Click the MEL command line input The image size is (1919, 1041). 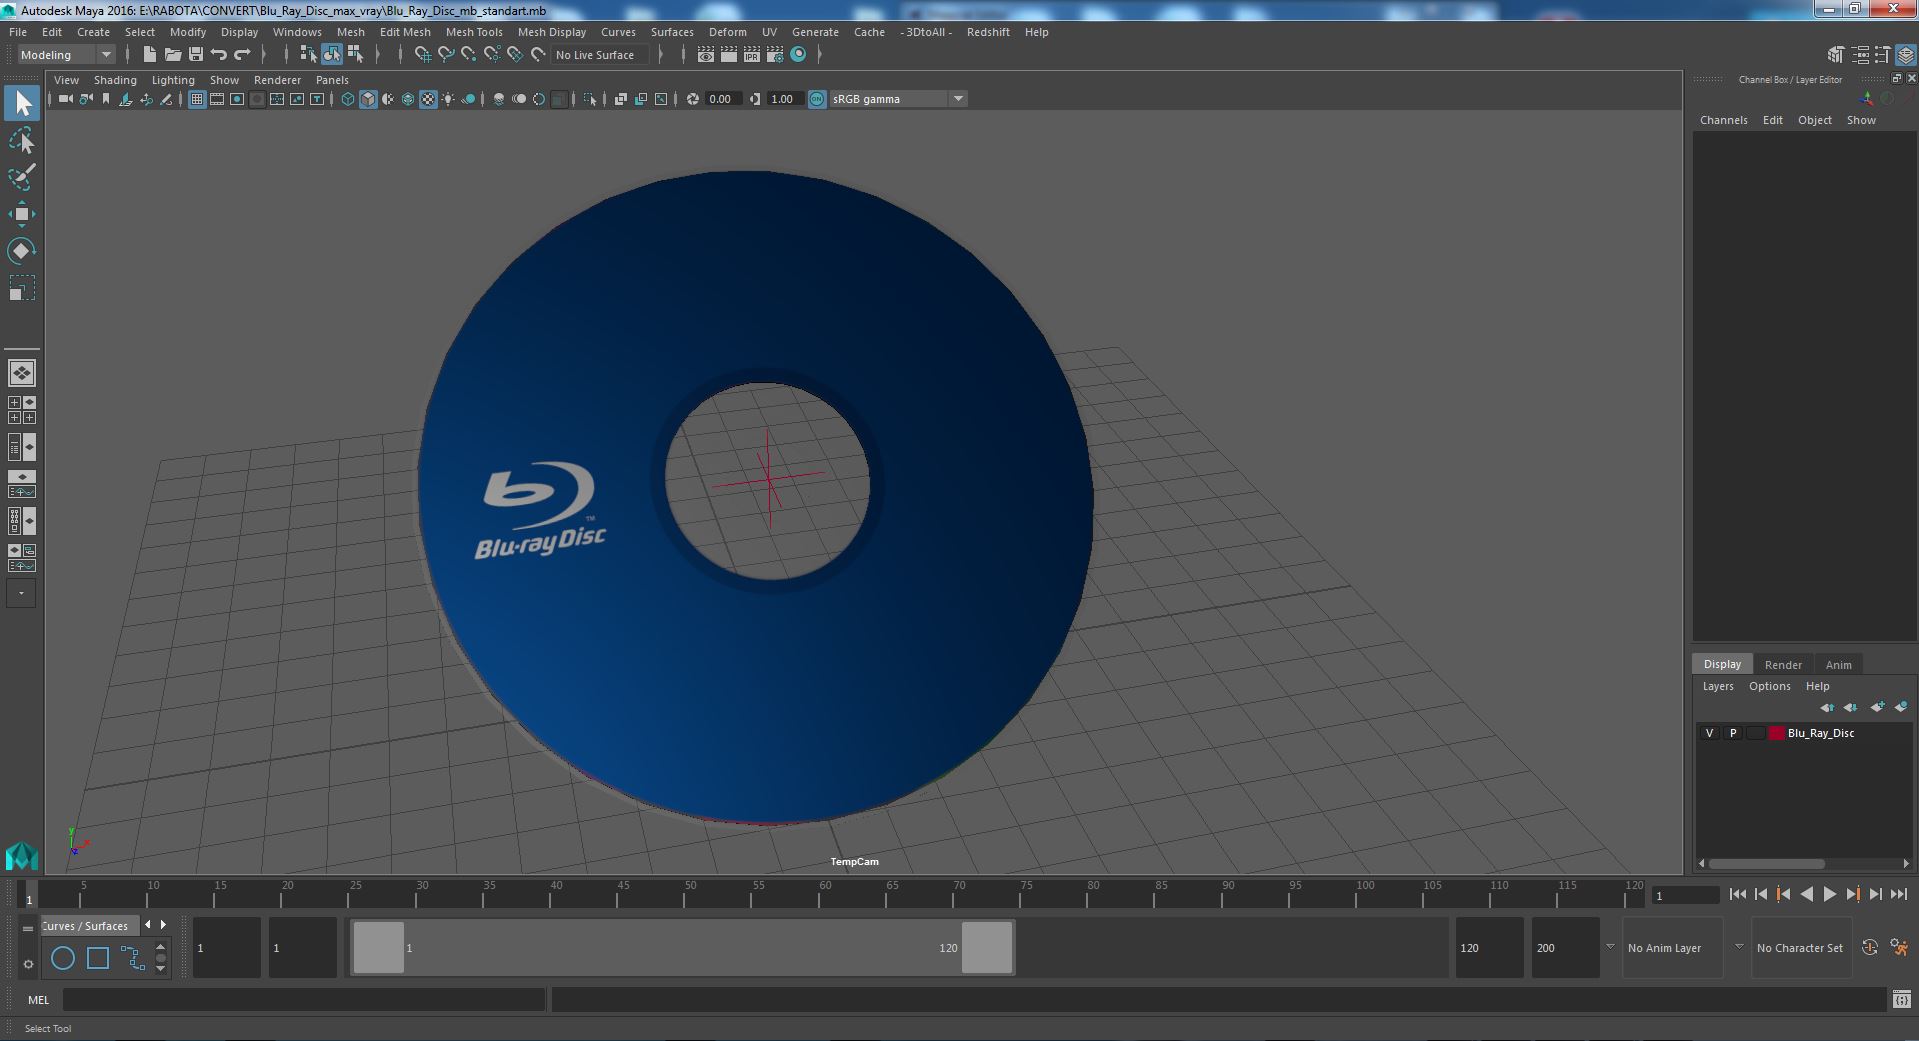[303, 1000]
